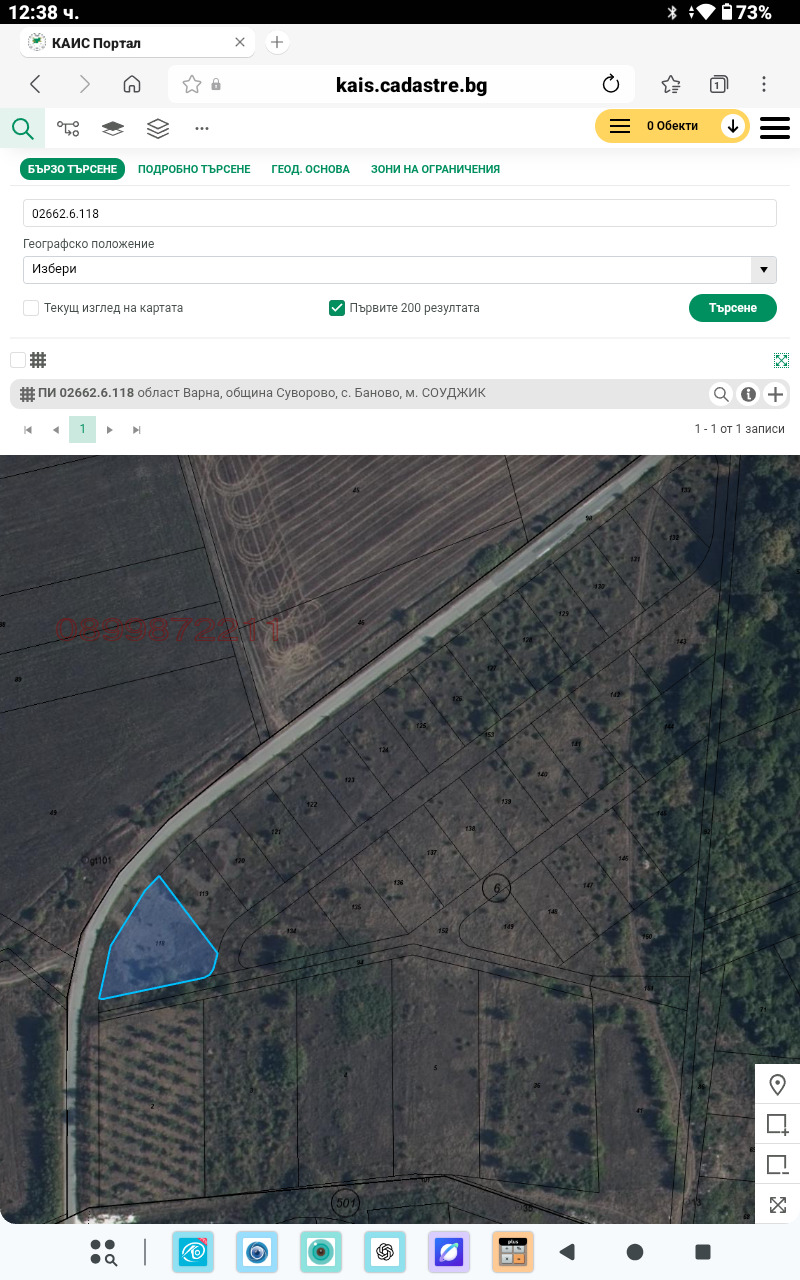Open a new browser tab
The height and width of the screenshot is (1280, 800).
point(278,42)
